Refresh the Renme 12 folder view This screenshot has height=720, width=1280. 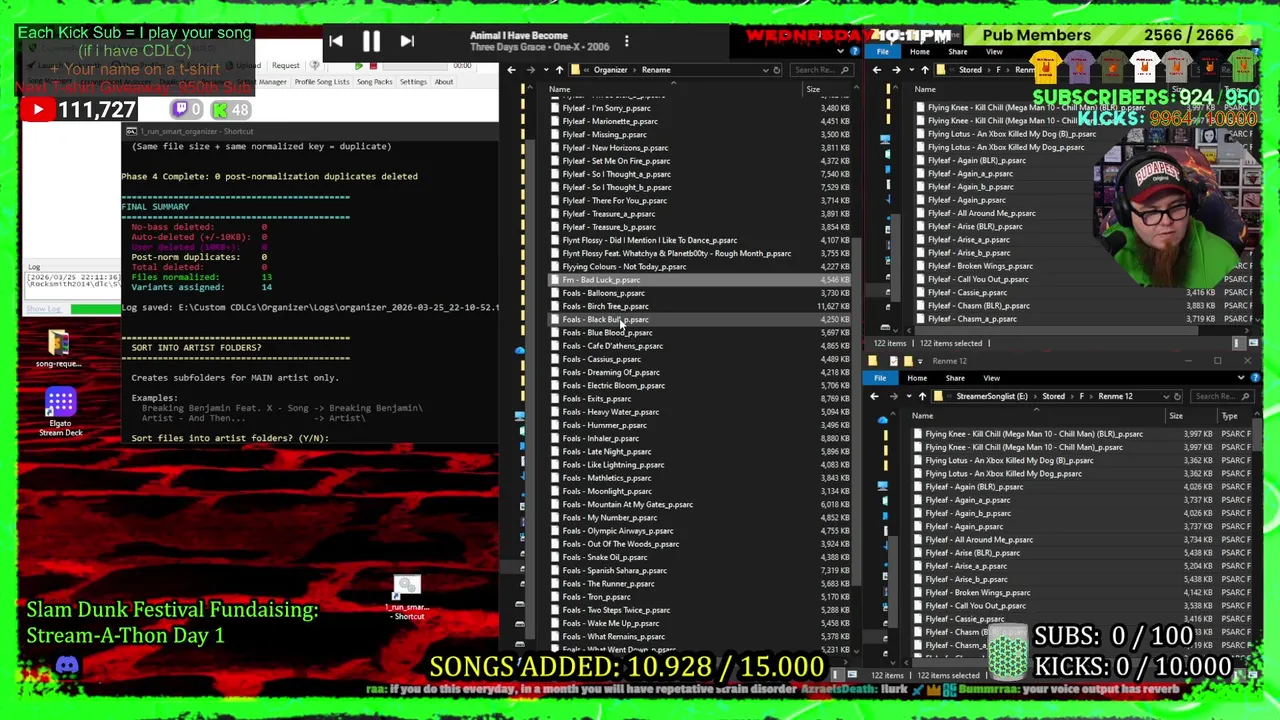pyautogui.click(x=1177, y=396)
